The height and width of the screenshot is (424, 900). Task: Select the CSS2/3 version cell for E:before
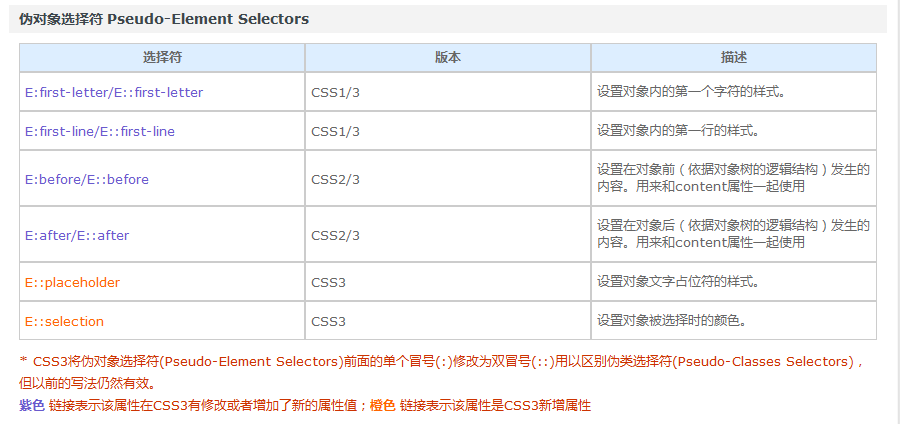coord(448,179)
